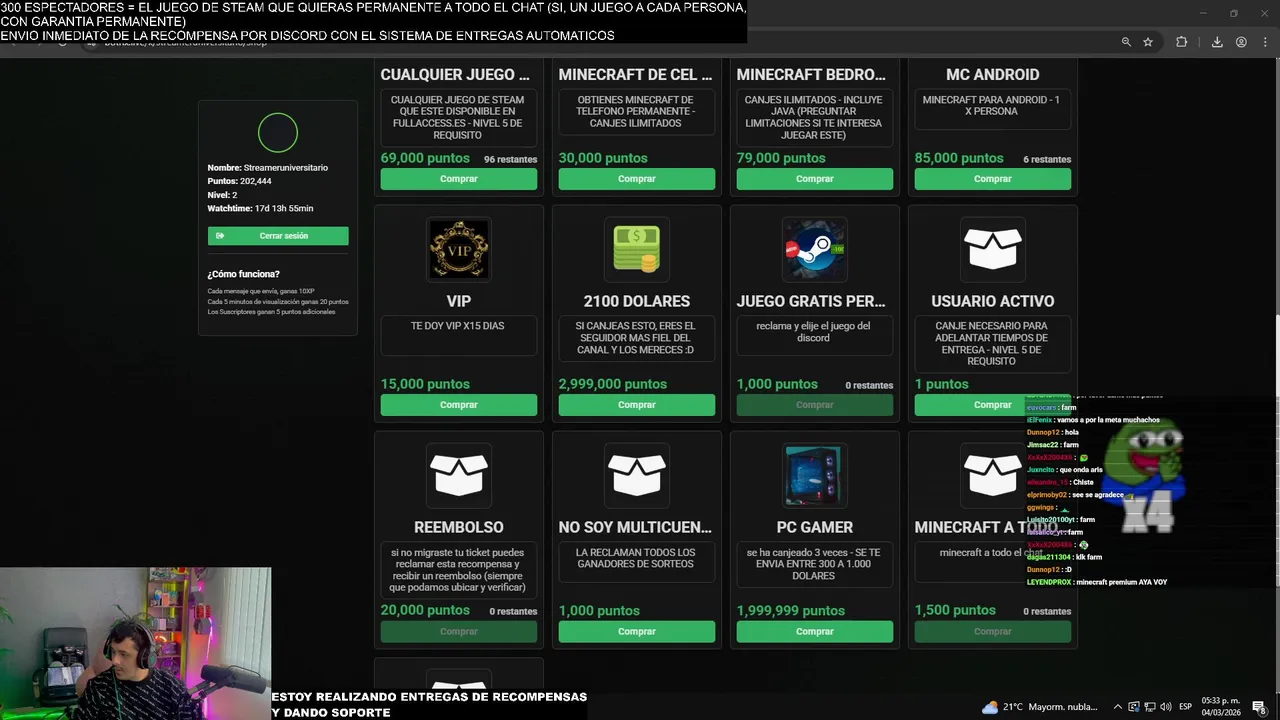
Task: Click Comprar under MINECRAFT BEDRO
Action: click(814, 179)
